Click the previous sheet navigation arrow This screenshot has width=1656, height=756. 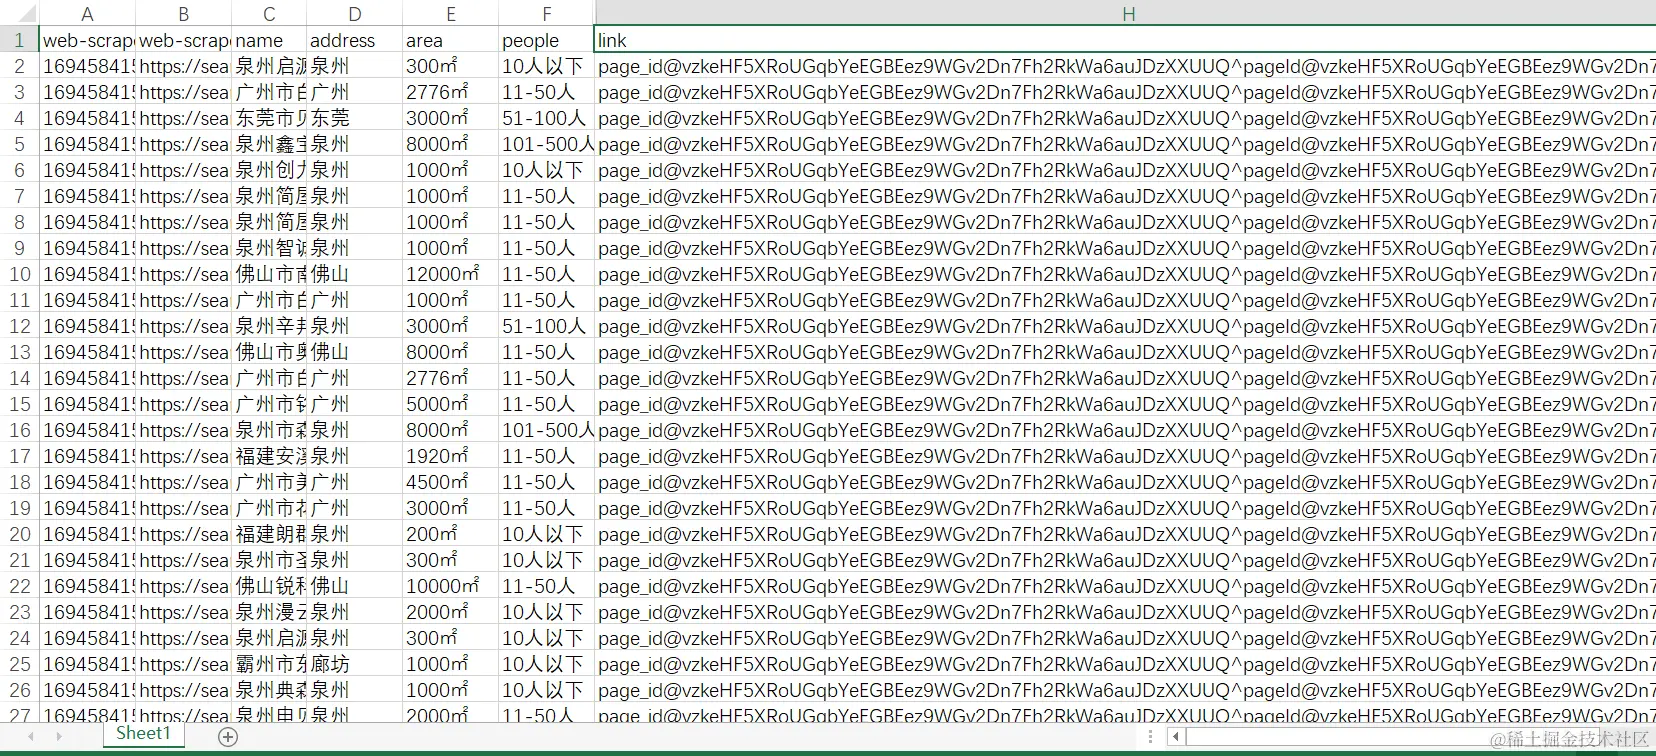(x=31, y=737)
